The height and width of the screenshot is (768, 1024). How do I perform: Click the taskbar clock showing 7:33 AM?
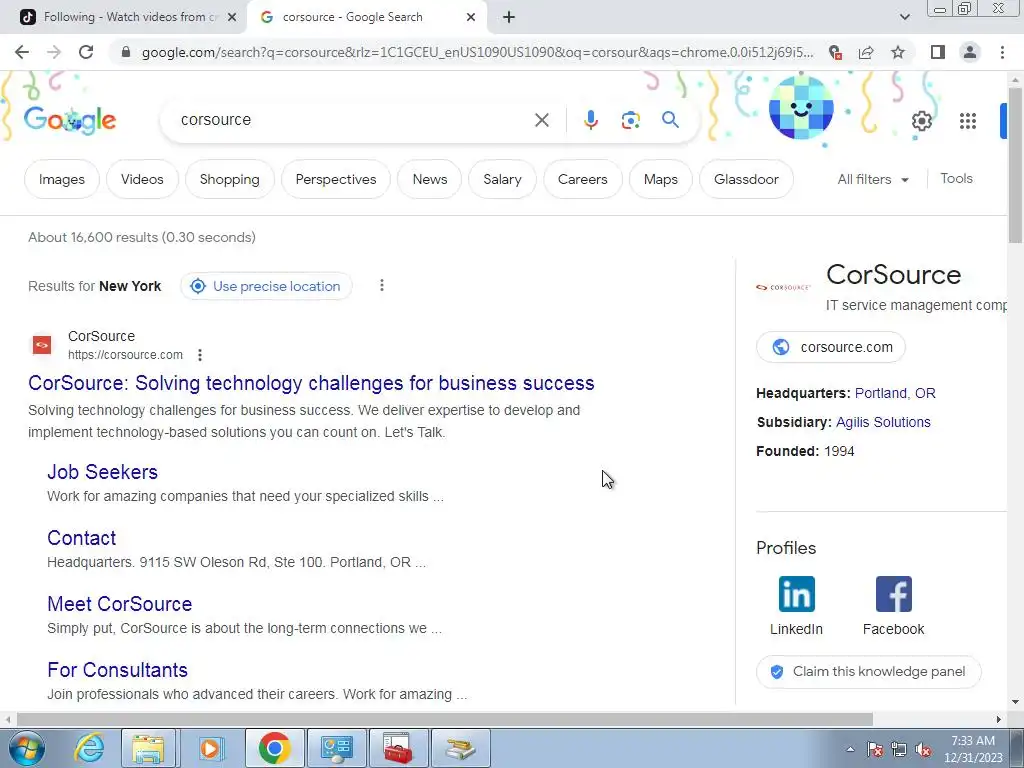pos(972,749)
